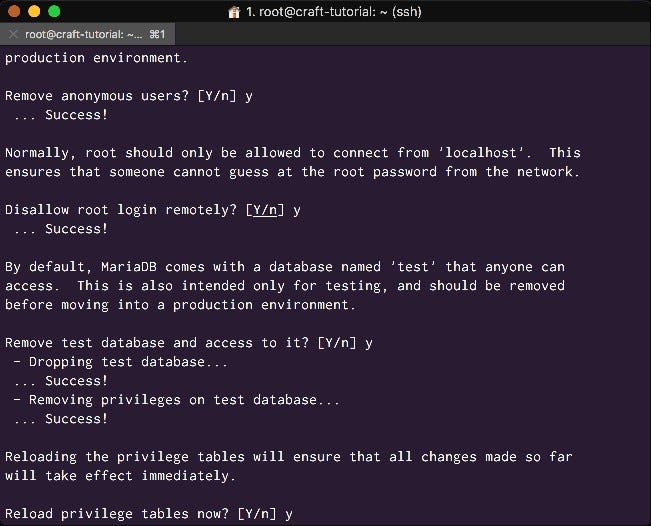
Task: Click the red close window button
Action: pos(14,11)
